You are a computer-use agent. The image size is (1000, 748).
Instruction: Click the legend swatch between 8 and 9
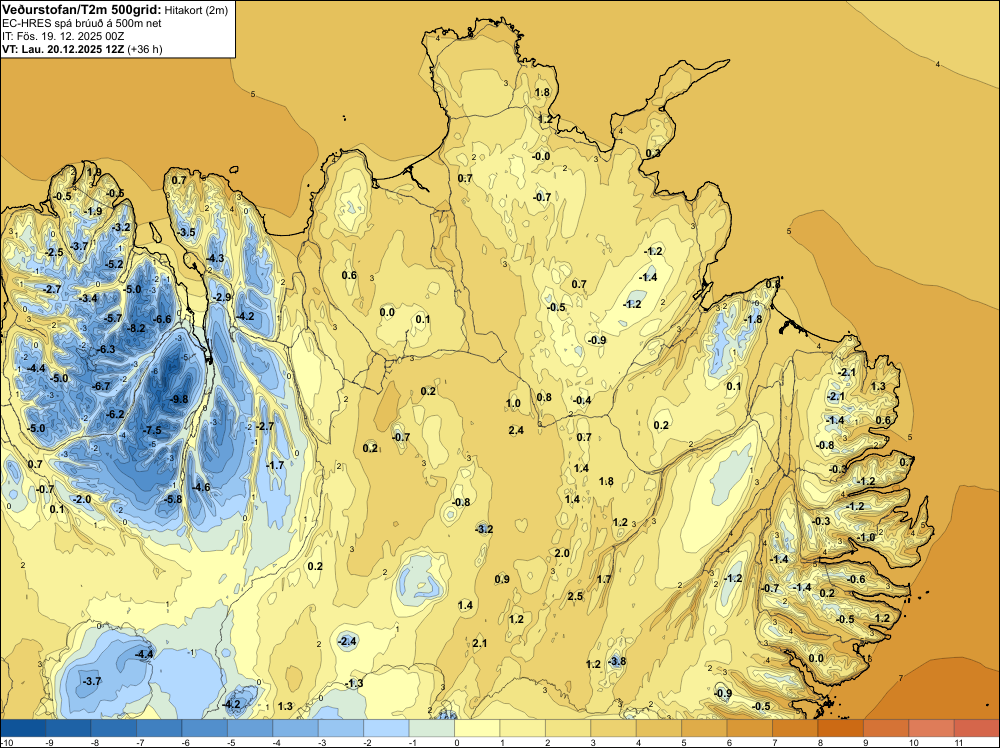click(x=841, y=728)
